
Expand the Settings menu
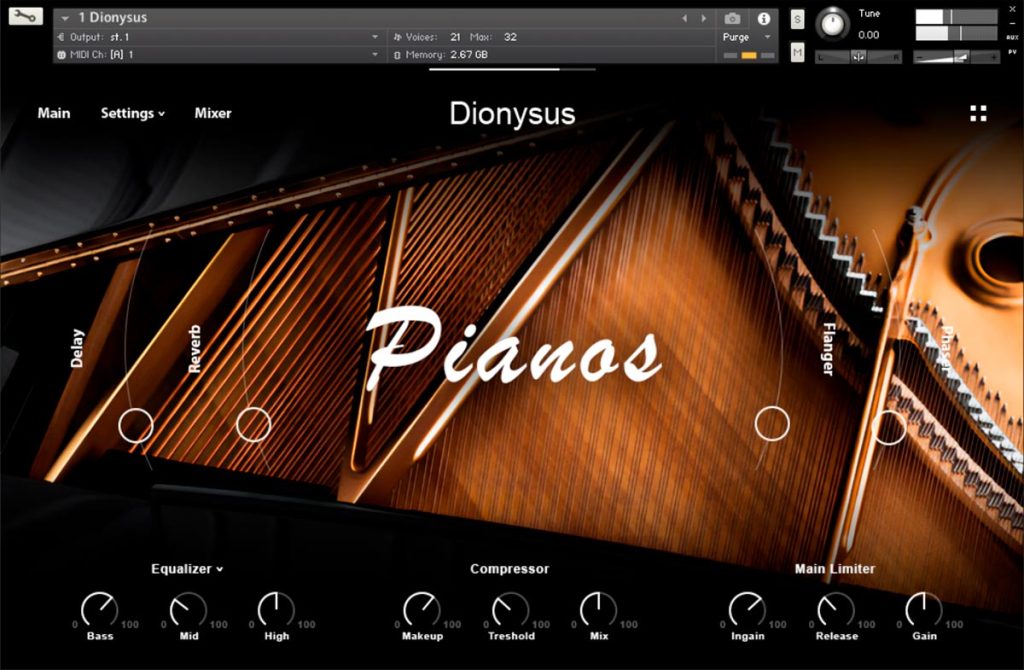tap(133, 113)
